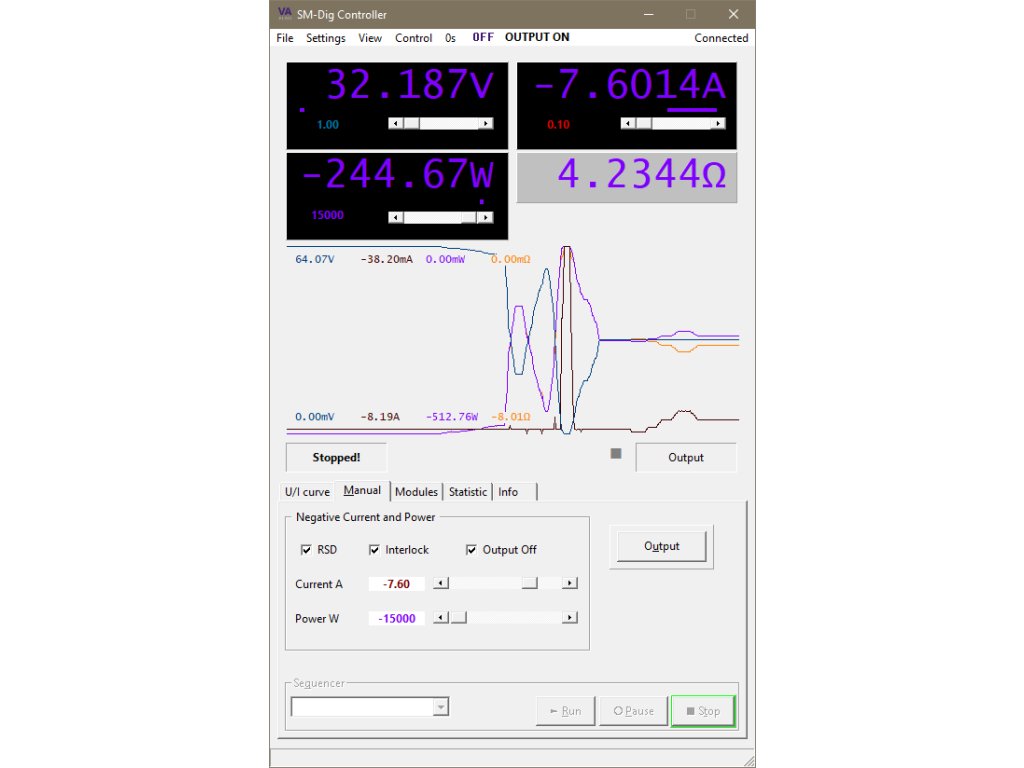The image size is (1024, 768).
Task: Switch to the U/I curve tab
Action: (x=307, y=492)
